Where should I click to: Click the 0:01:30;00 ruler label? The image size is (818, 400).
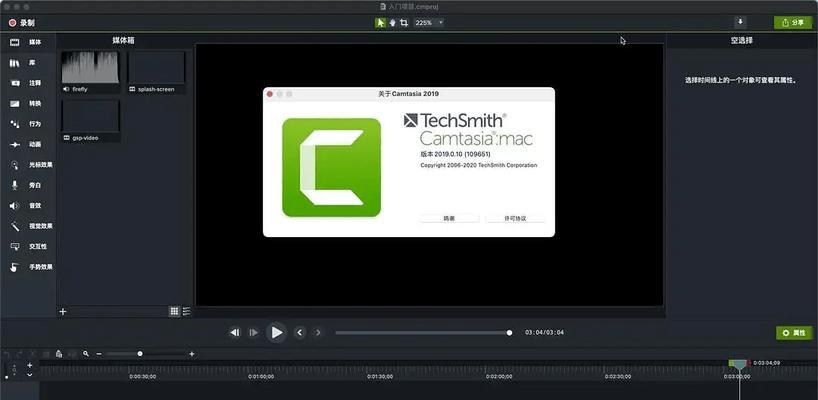[x=380, y=376]
